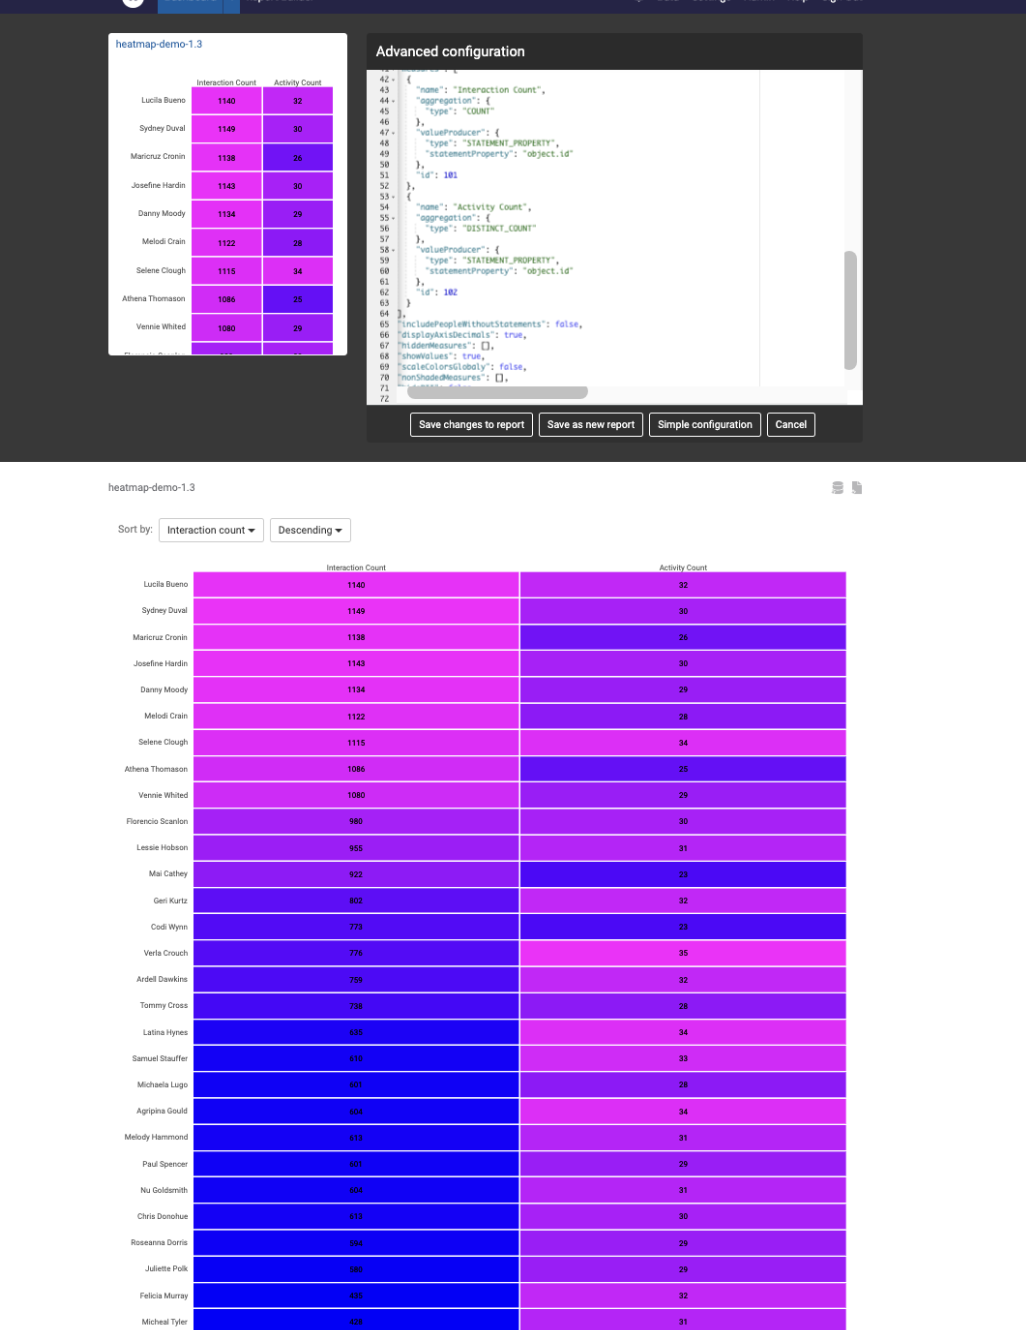This screenshot has width=1026, height=1330.
Task: Click the "id": 101 line in editor
Action: pyautogui.click(x=437, y=175)
